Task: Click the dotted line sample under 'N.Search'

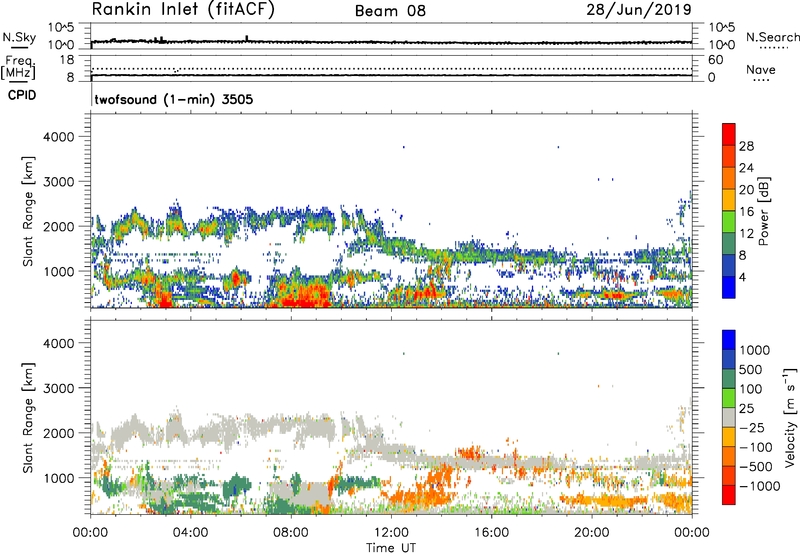Action: (x=774, y=48)
